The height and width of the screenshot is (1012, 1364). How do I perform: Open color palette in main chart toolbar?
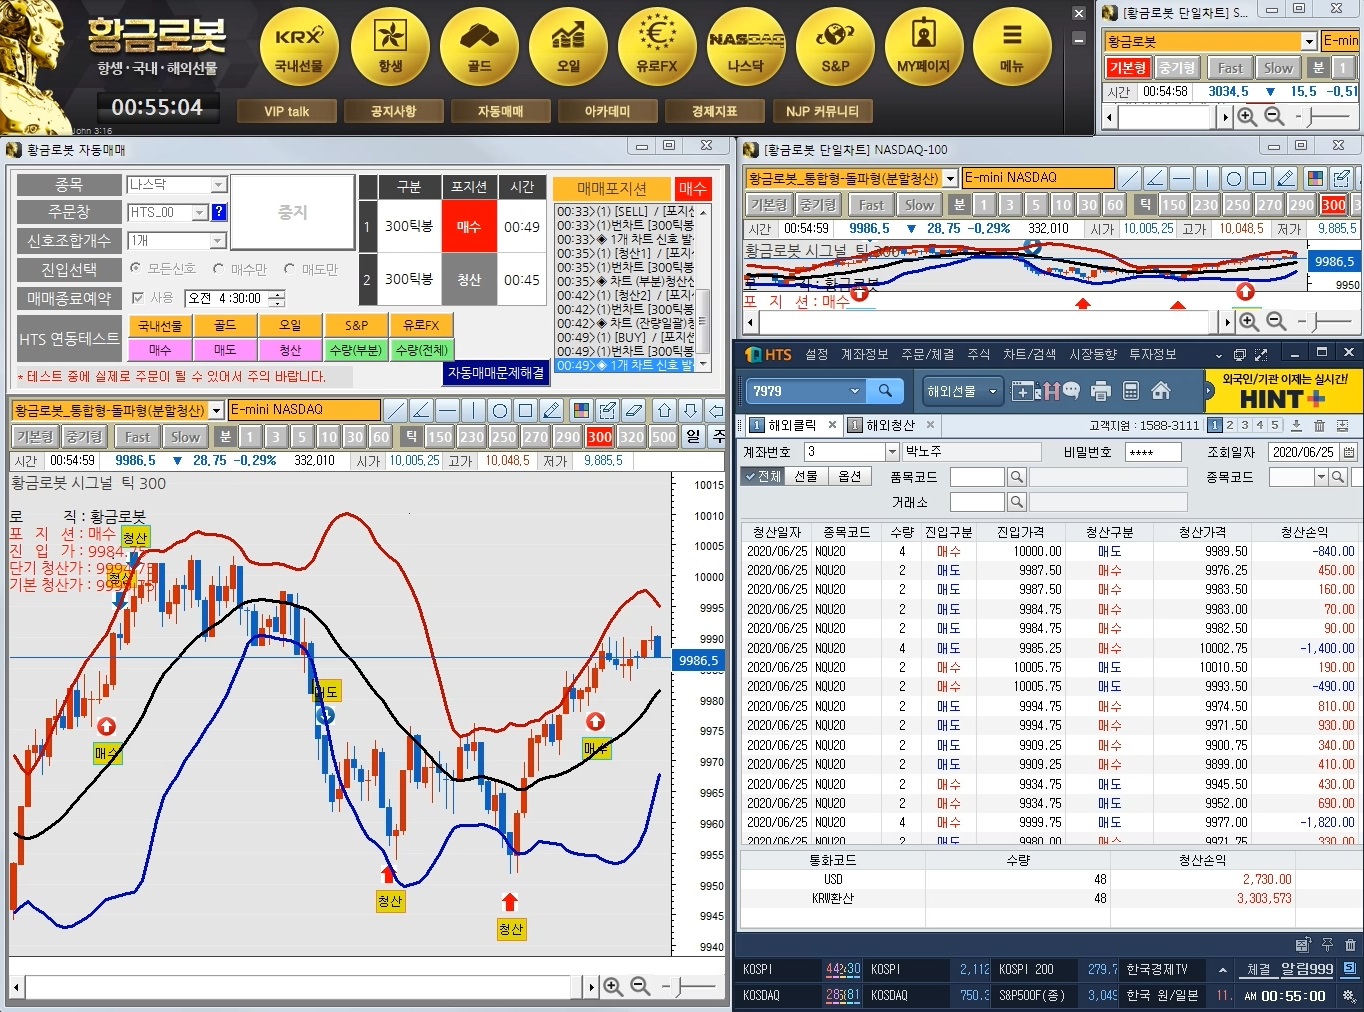(x=581, y=410)
